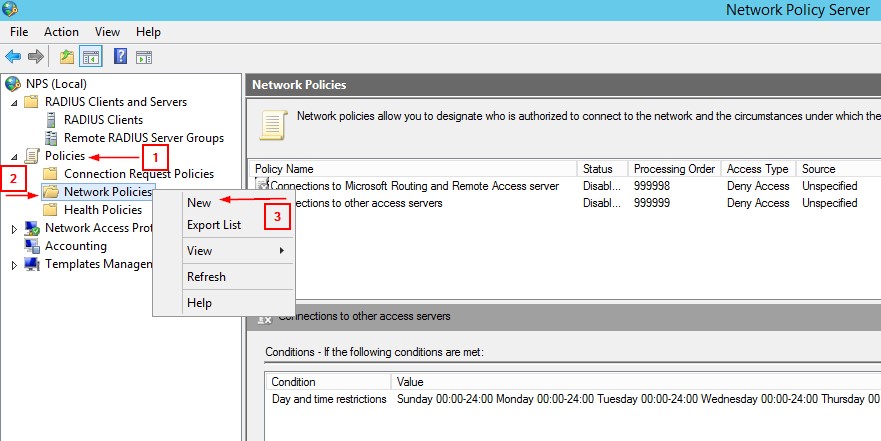881x441 pixels.
Task: Click the Day and time restrictions condition
Action: [x=329, y=399]
